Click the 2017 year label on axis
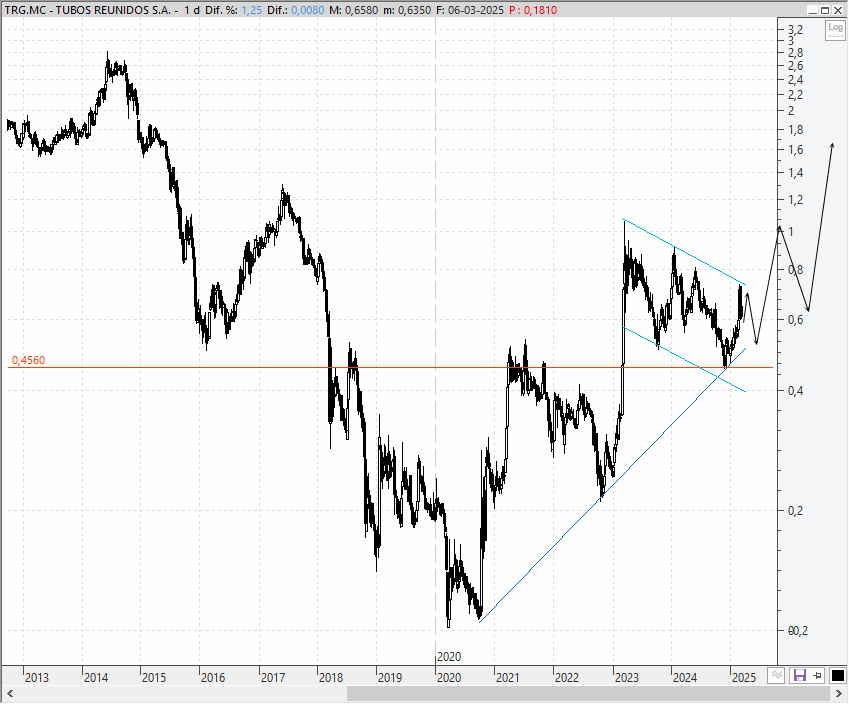 [272, 677]
